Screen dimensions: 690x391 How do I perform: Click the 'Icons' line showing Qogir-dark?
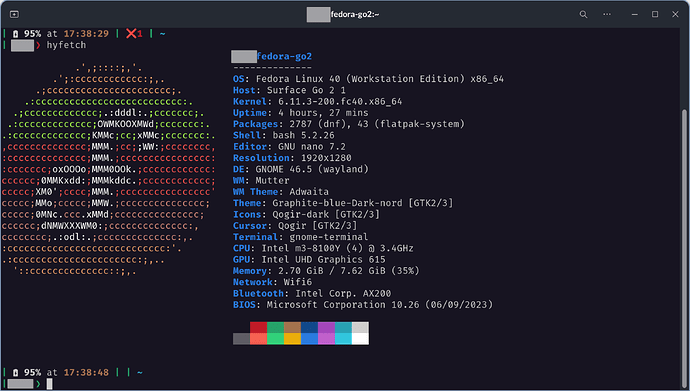(x=306, y=214)
